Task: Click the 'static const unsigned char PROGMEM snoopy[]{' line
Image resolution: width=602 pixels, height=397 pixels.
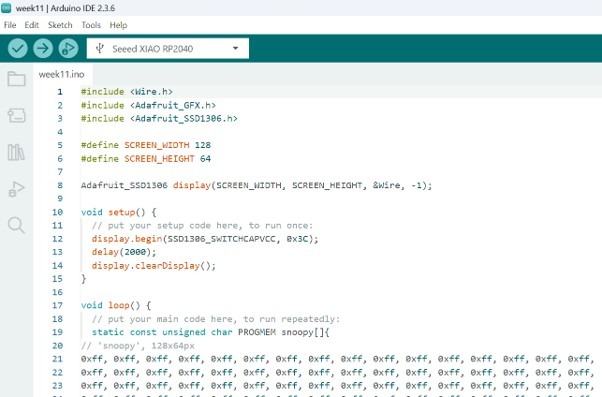Action: click(210, 332)
